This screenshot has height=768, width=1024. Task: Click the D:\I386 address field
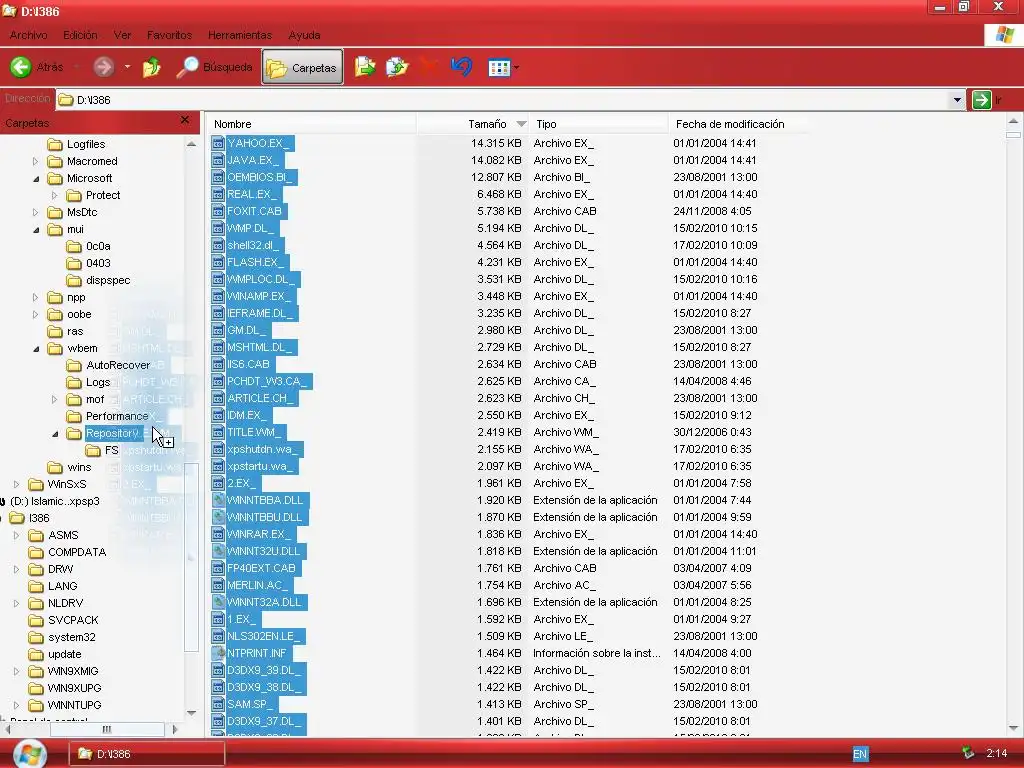point(503,100)
